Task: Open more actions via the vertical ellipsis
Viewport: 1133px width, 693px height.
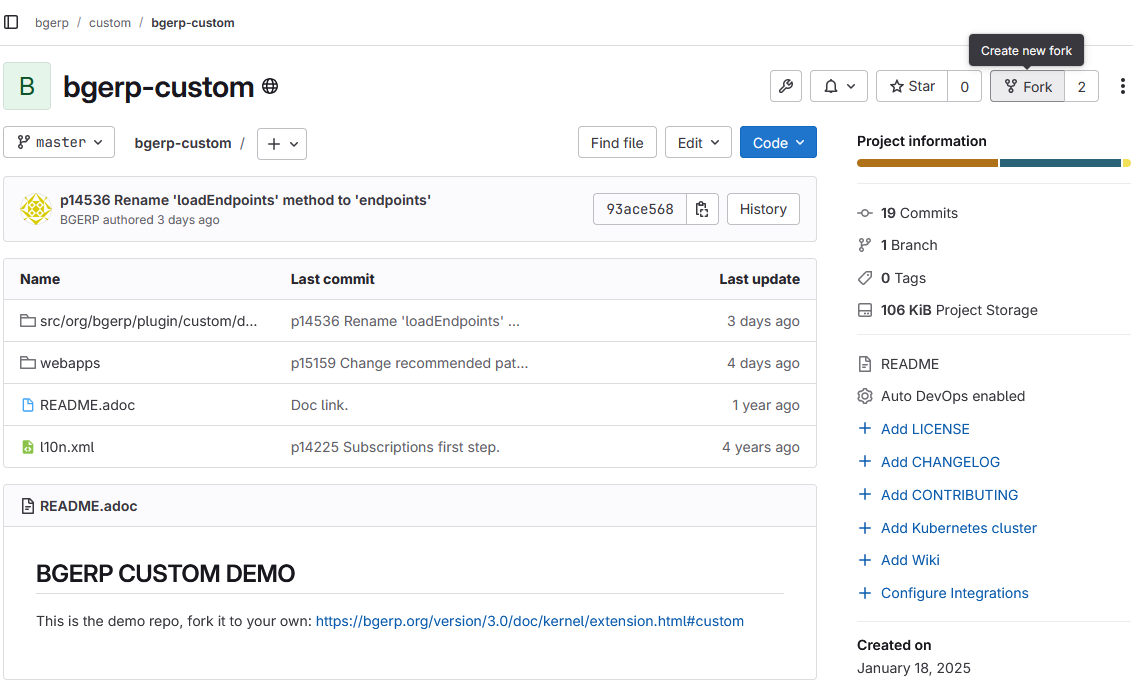Action: pos(1122,86)
